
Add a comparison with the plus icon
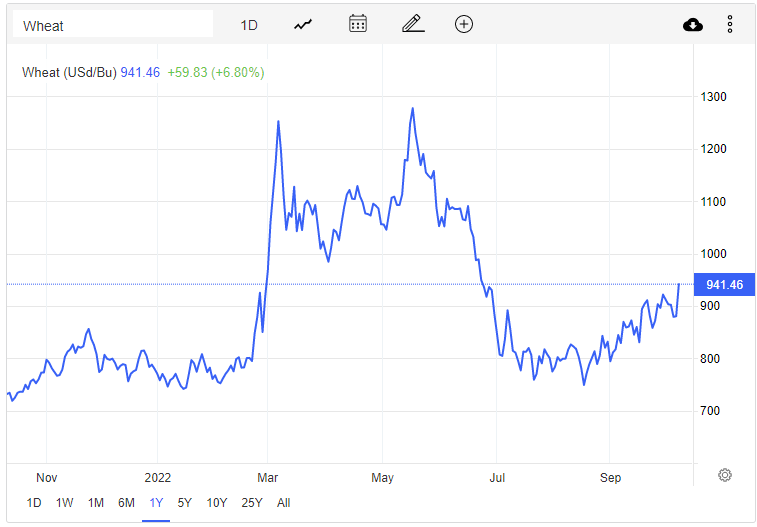464,24
